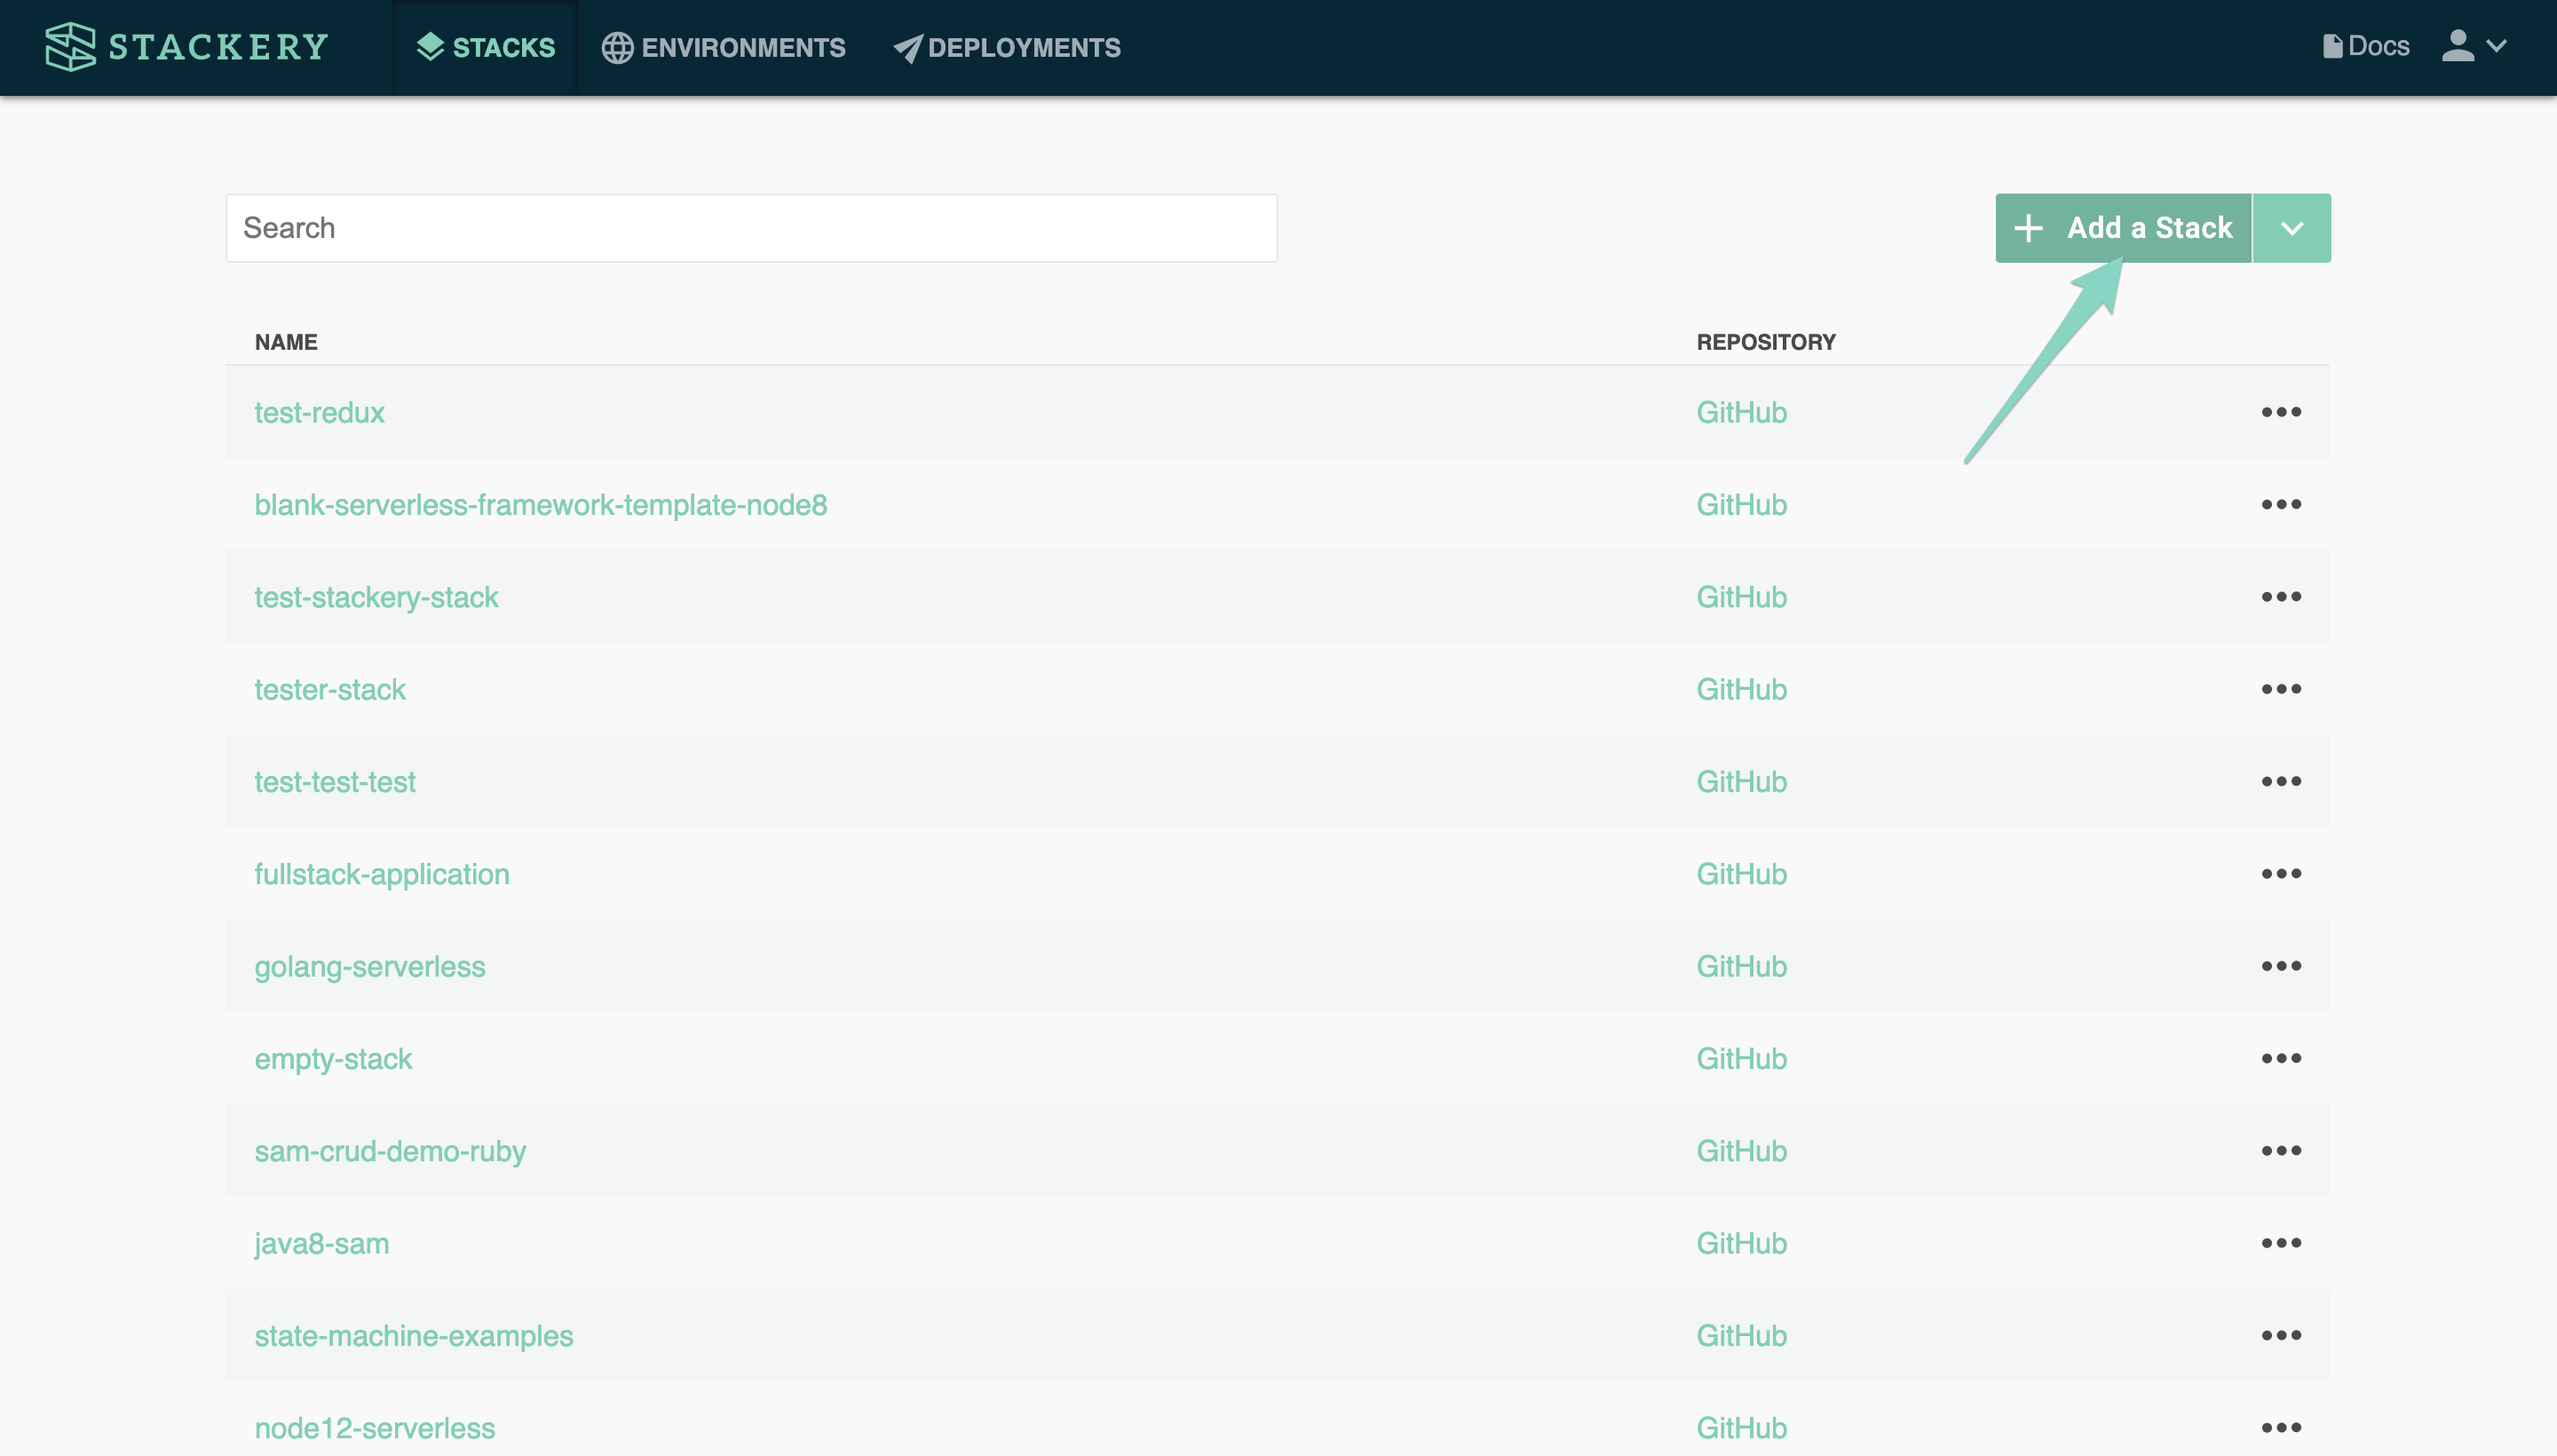Open GitHub repository for test-stackery-stack

point(1741,597)
